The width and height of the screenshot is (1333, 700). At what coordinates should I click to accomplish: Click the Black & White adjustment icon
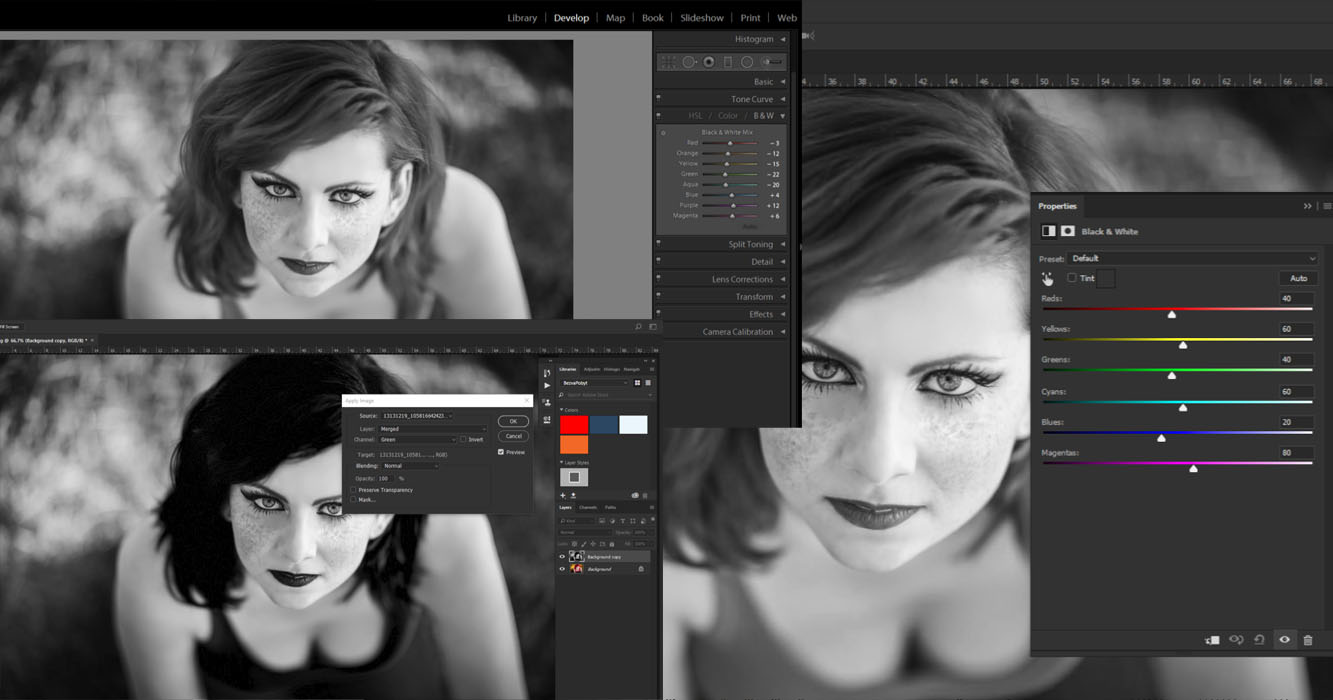1048,231
